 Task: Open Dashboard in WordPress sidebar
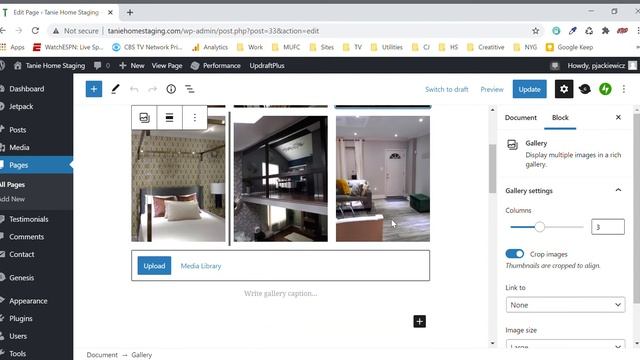click(x=27, y=89)
